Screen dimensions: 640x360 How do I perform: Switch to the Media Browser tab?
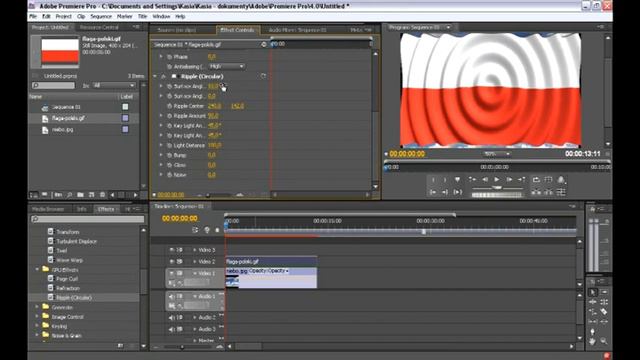click(x=48, y=209)
